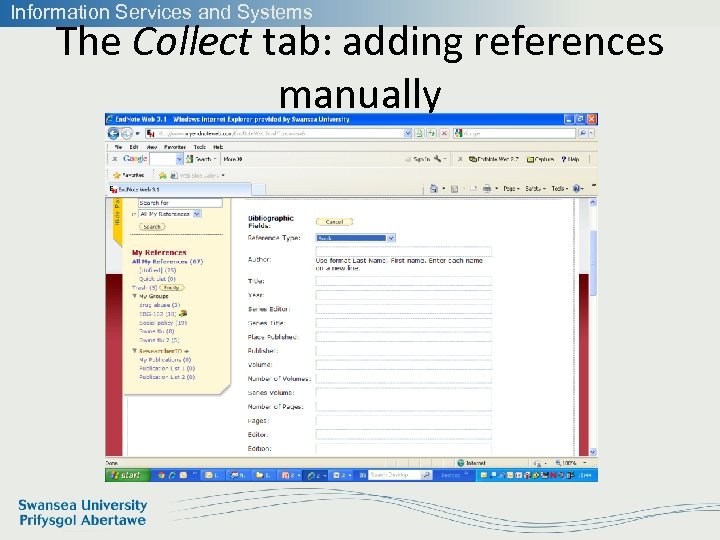Click the EndNote toolbar Help button

click(x=570, y=159)
